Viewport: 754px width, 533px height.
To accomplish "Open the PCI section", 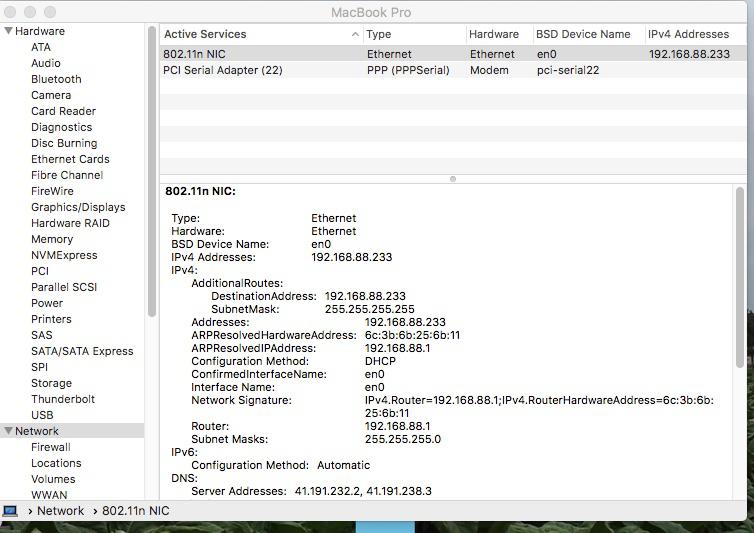I will [x=40, y=271].
